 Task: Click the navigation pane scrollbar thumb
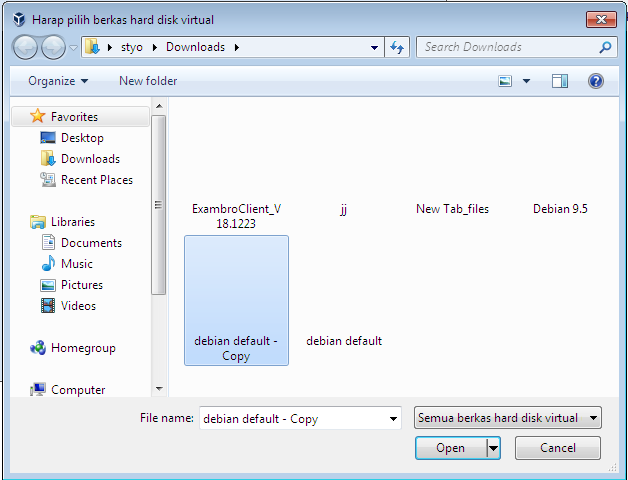point(159,205)
